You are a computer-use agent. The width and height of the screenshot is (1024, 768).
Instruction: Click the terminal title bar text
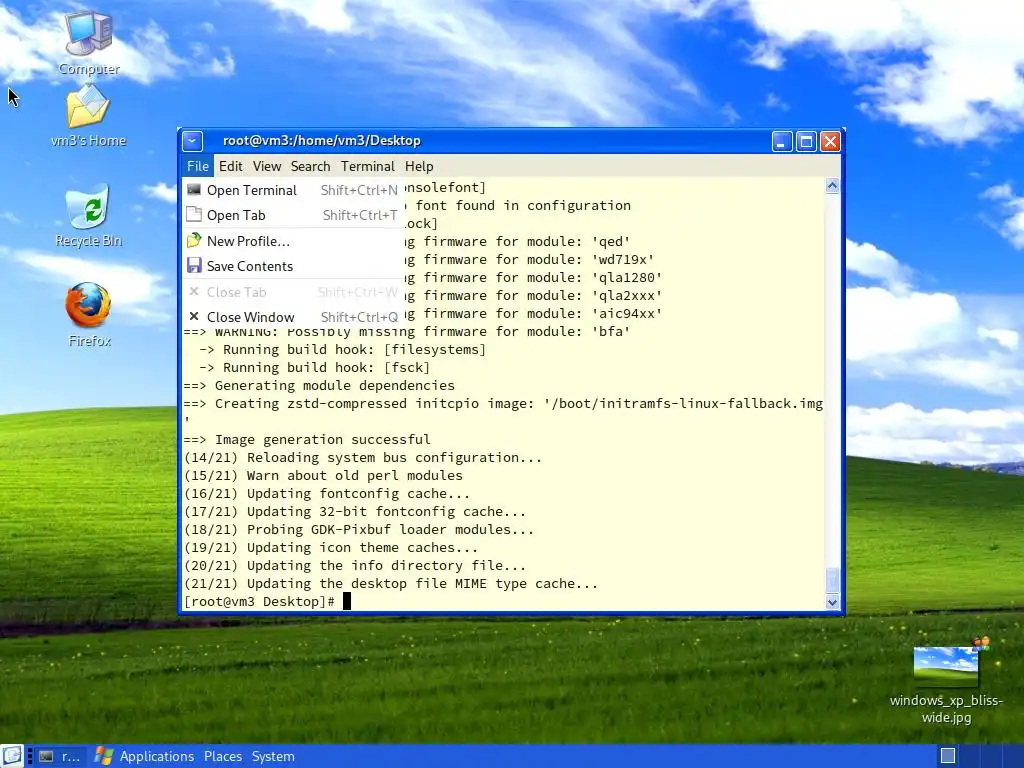coord(321,140)
